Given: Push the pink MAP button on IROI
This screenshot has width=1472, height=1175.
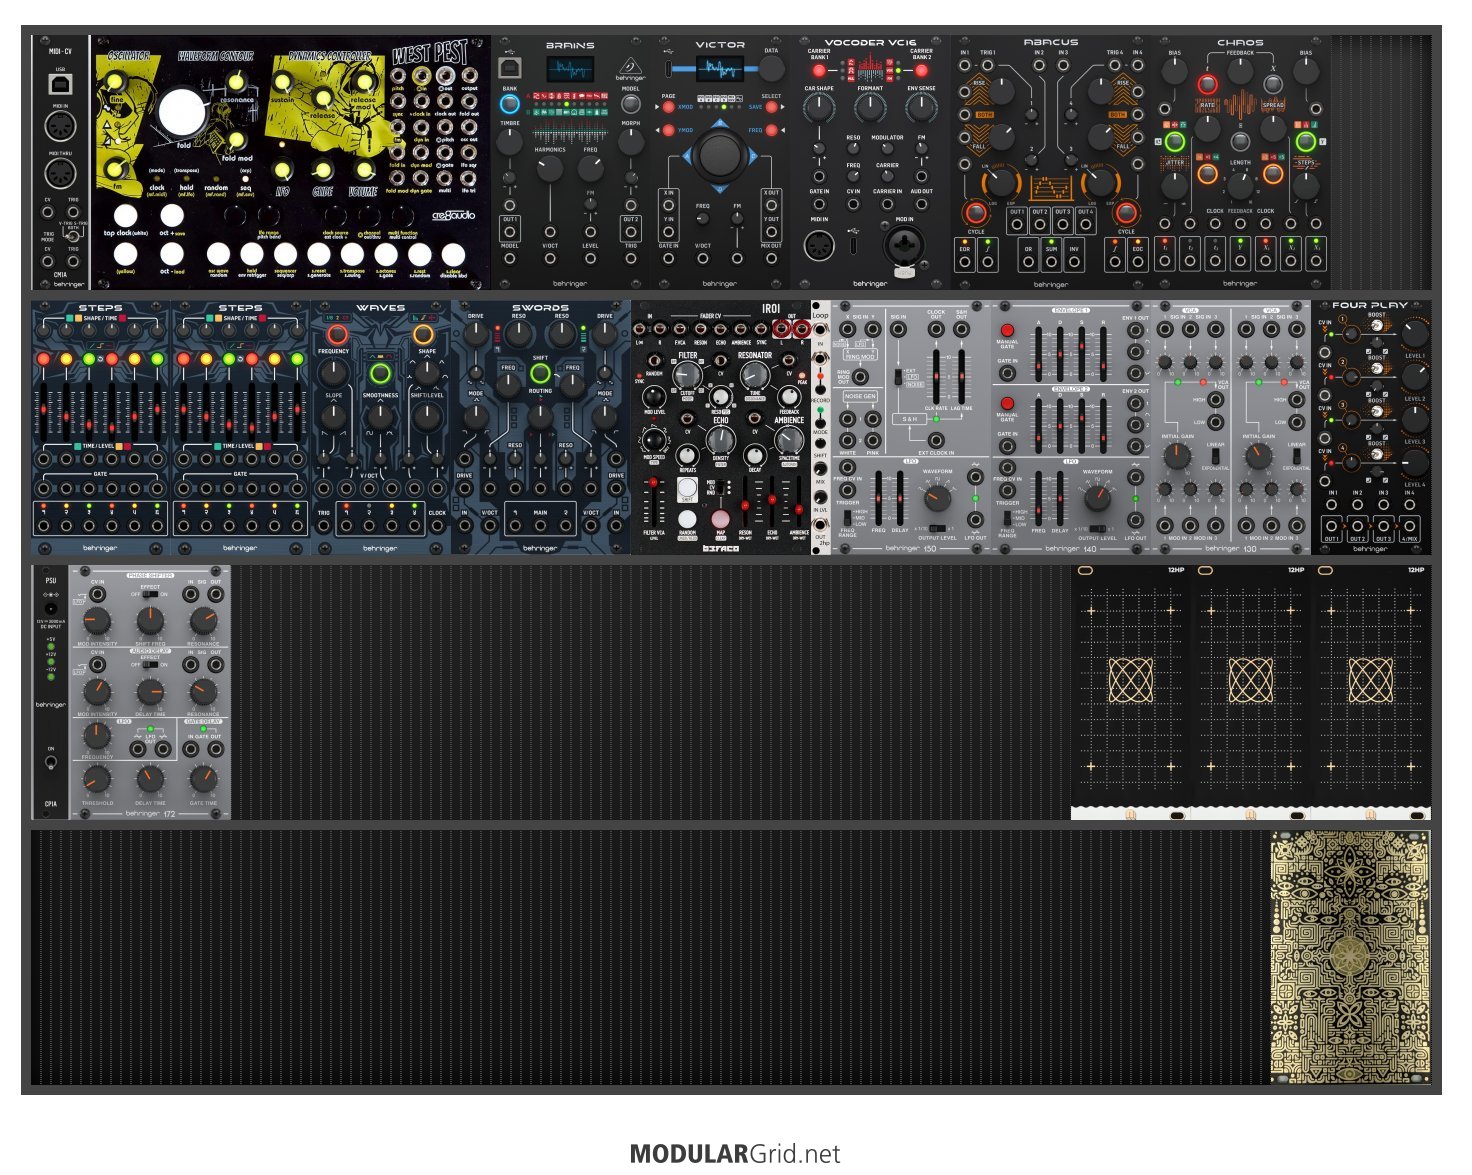Looking at the screenshot, I should point(721,519).
